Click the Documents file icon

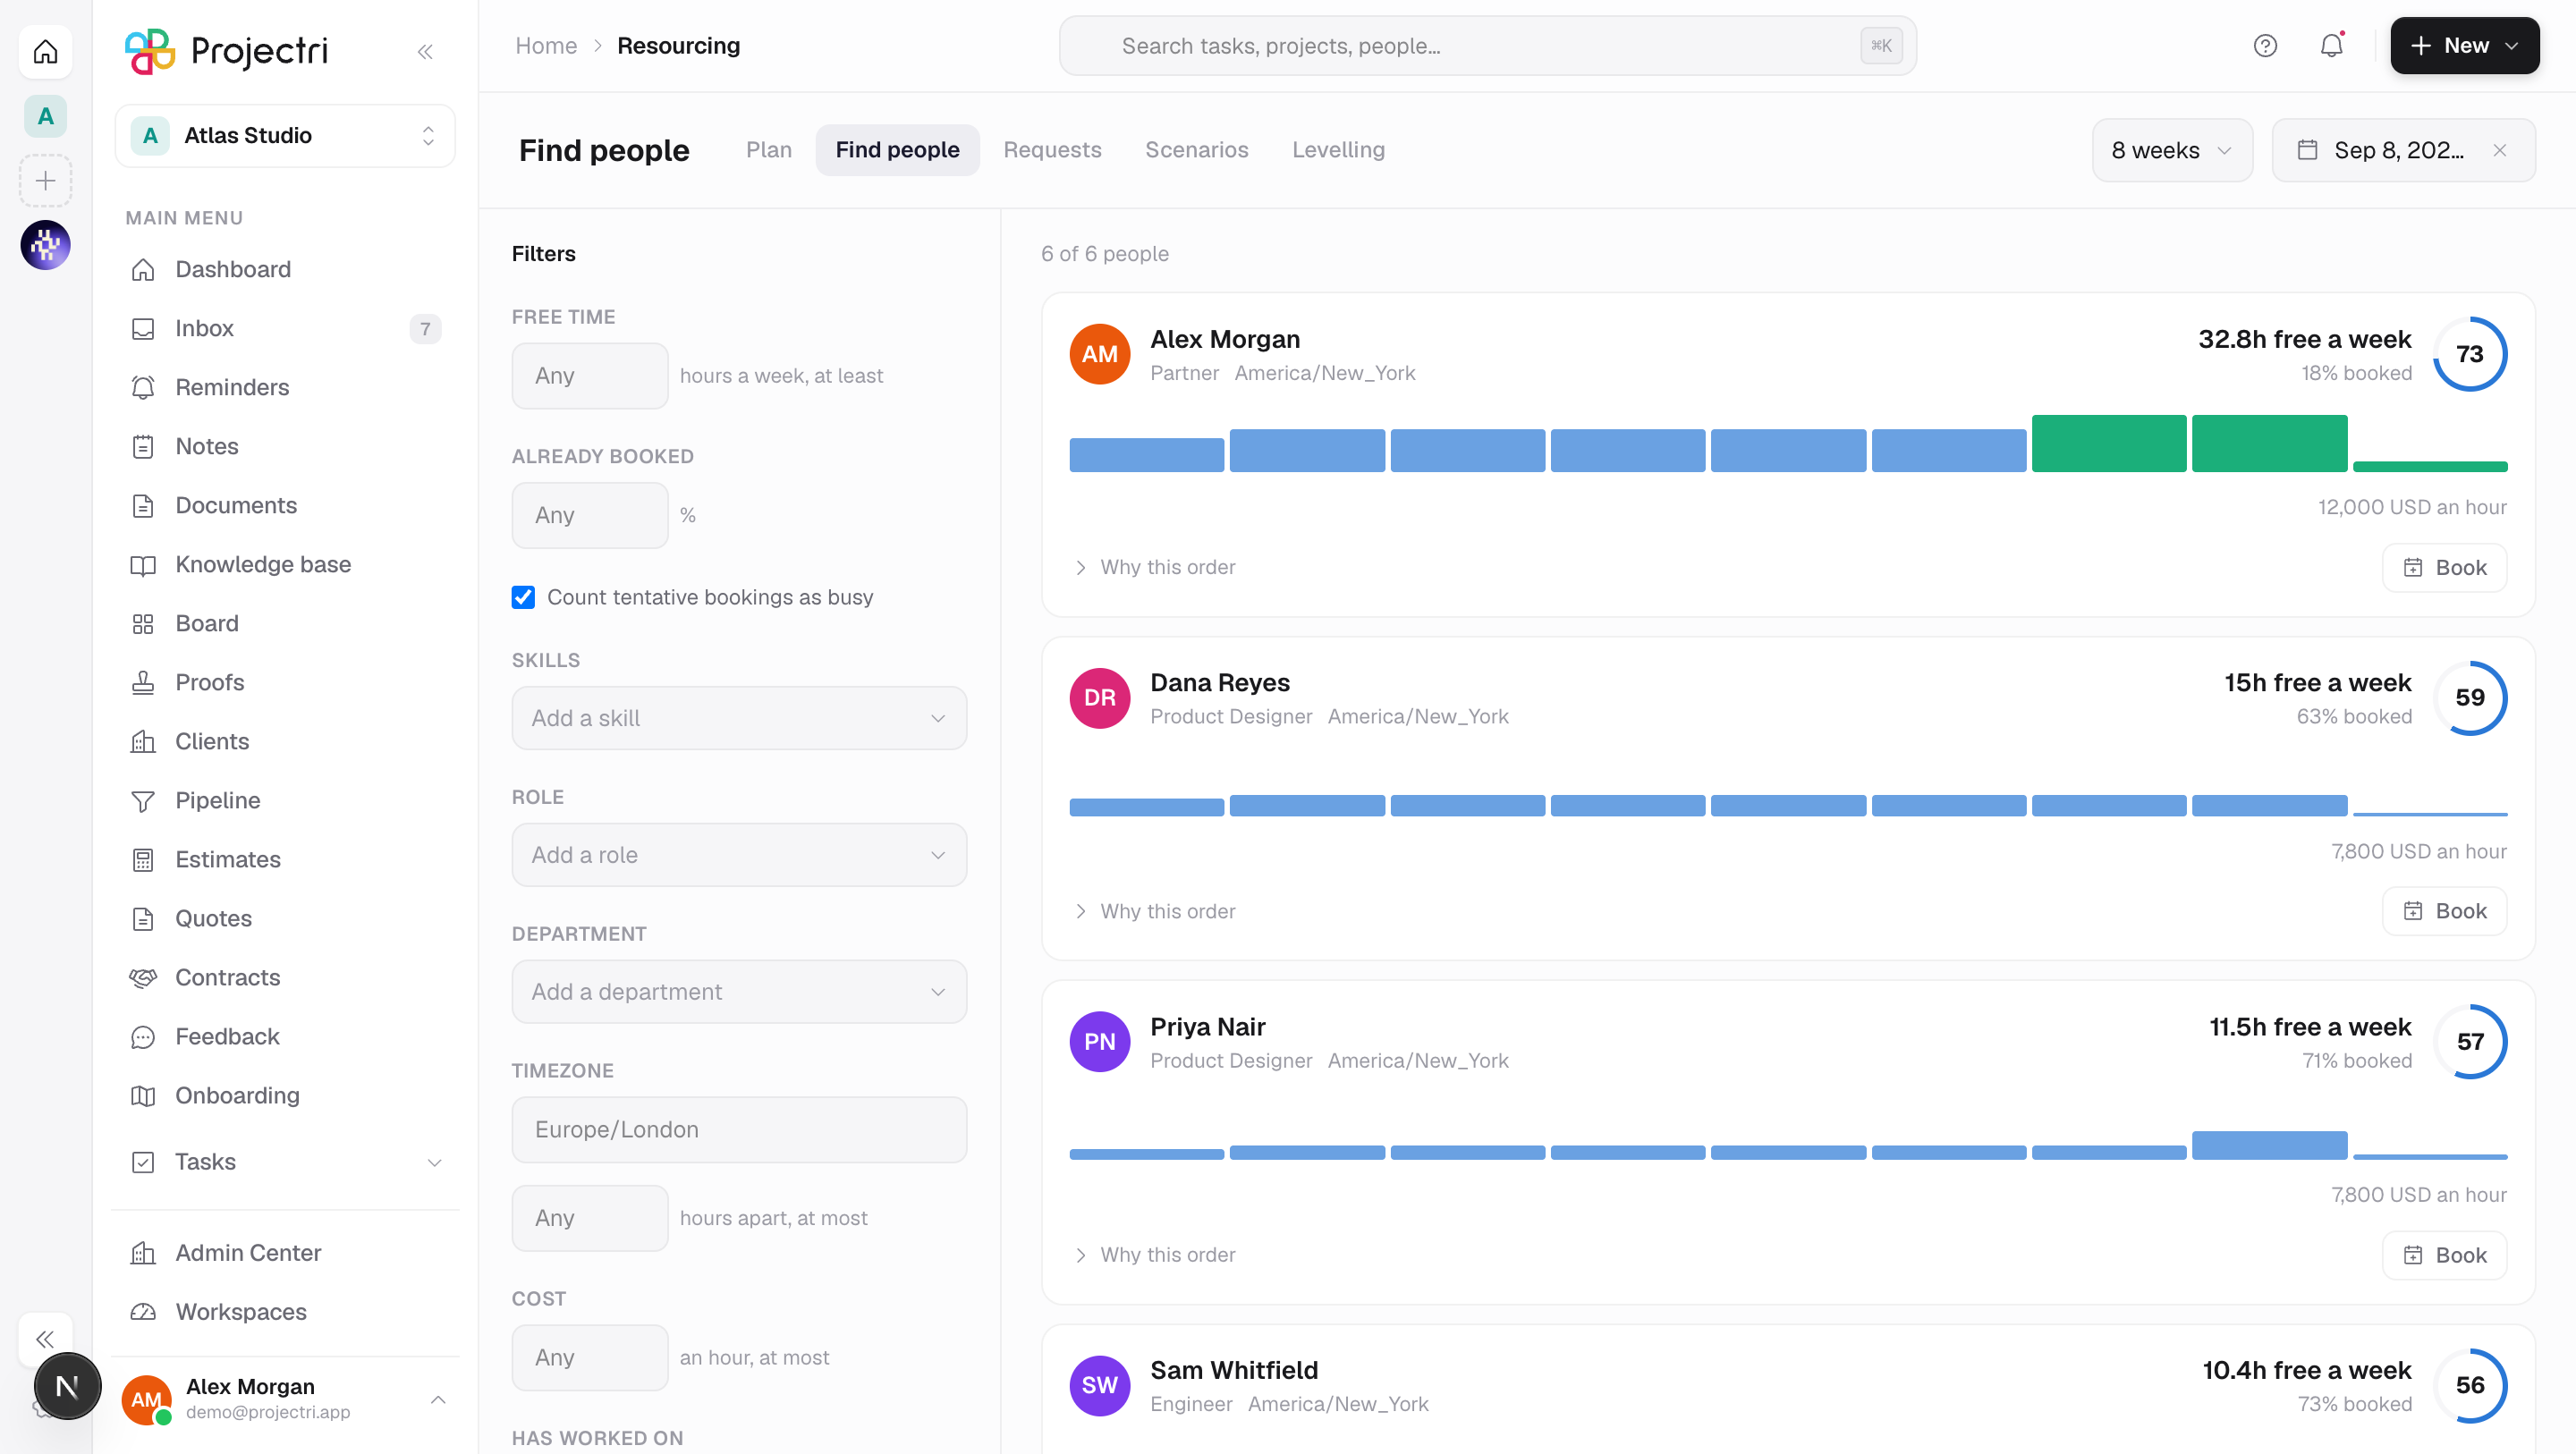tap(143, 506)
